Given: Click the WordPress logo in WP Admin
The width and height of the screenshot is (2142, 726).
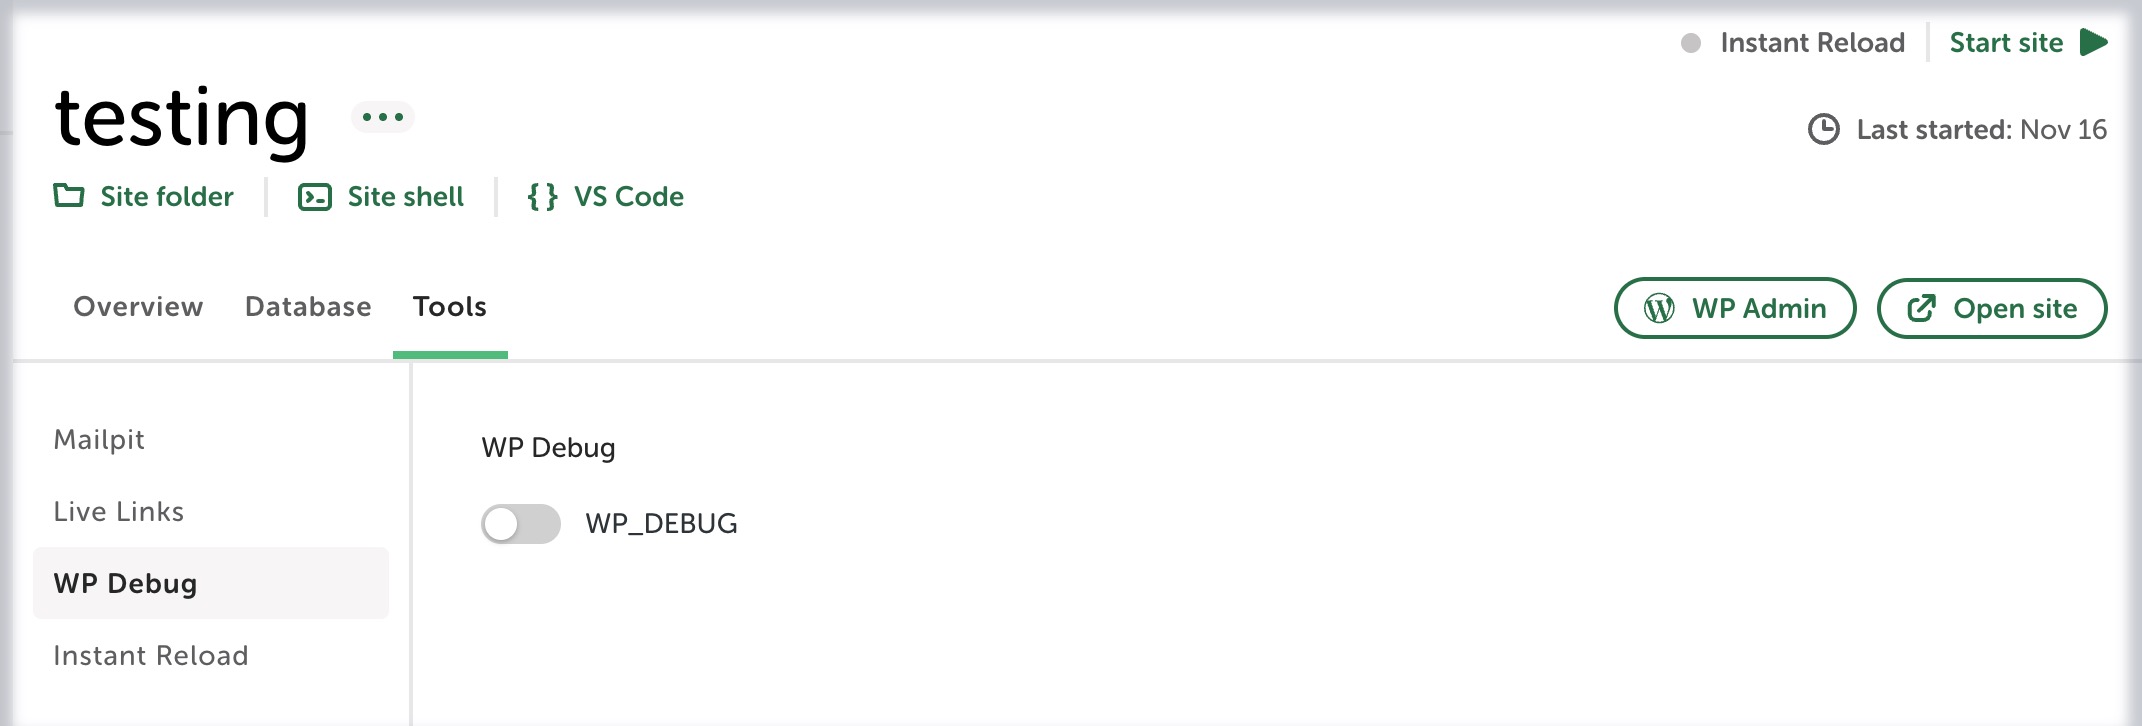Looking at the screenshot, I should click(x=1659, y=309).
